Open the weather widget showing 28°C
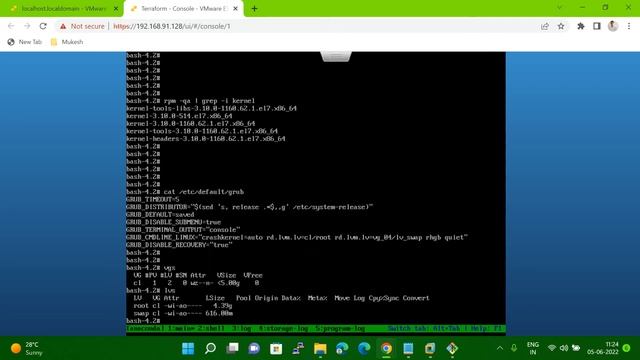This screenshot has width=640, height=360. click(27, 349)
